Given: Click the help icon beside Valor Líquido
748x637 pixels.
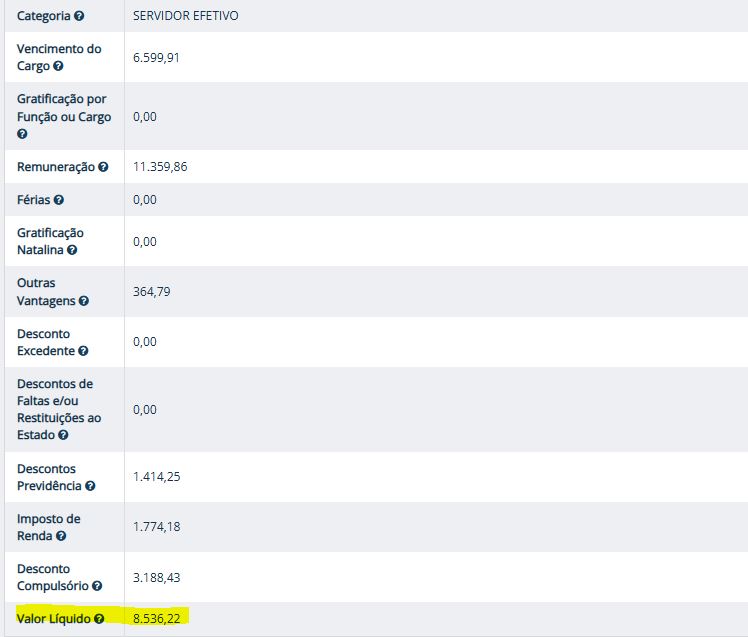Looking at the screenshot, I should click(x=99, y=619).
